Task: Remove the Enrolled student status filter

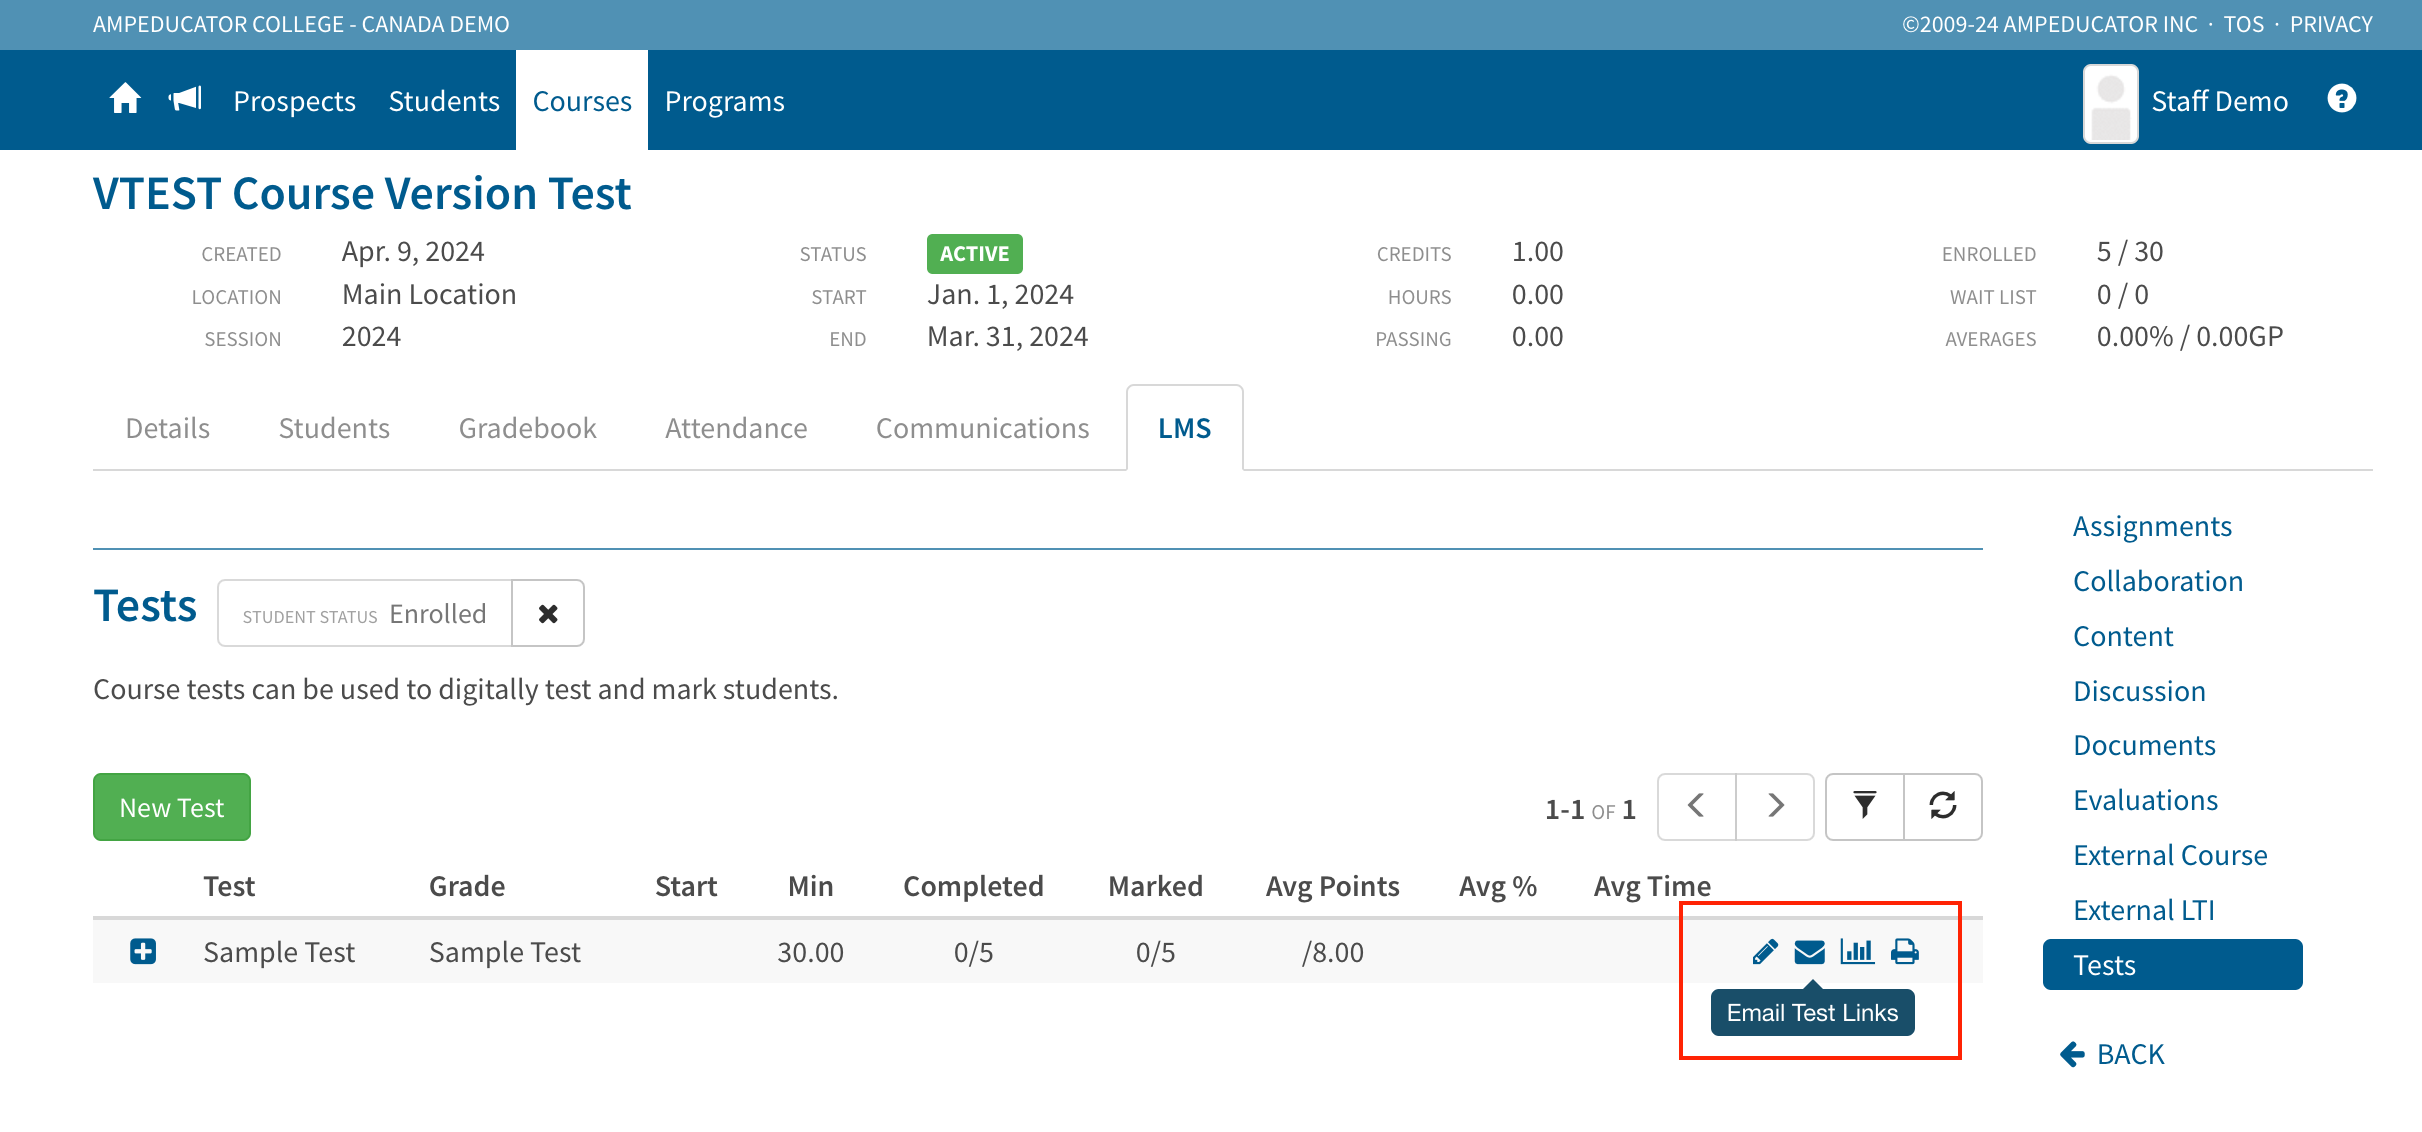Action: pos(548,613)
